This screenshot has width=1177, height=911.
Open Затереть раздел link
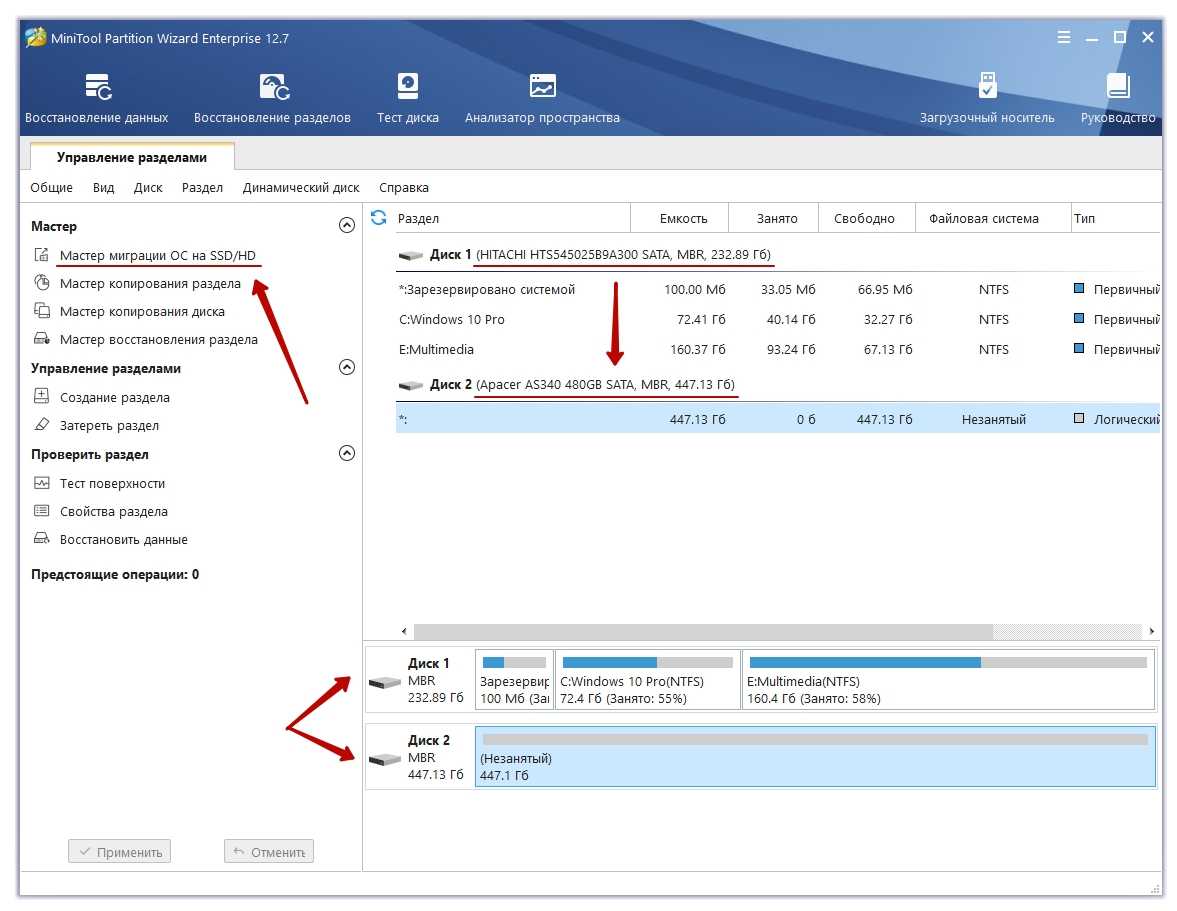point(110,425)
